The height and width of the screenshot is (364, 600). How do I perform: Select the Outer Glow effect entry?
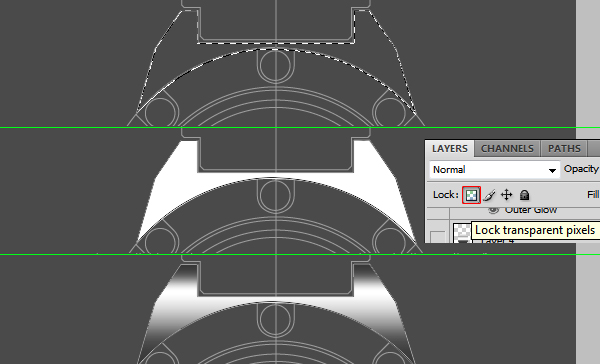[530, 210]
